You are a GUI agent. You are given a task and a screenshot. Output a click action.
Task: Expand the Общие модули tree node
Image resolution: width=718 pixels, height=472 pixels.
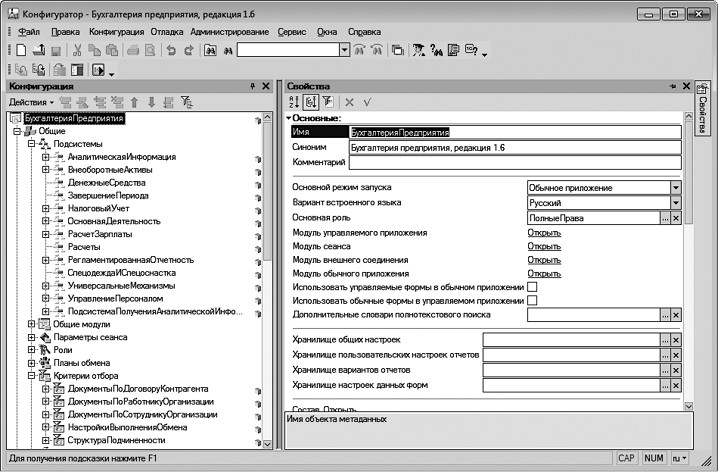click(31, 324)
